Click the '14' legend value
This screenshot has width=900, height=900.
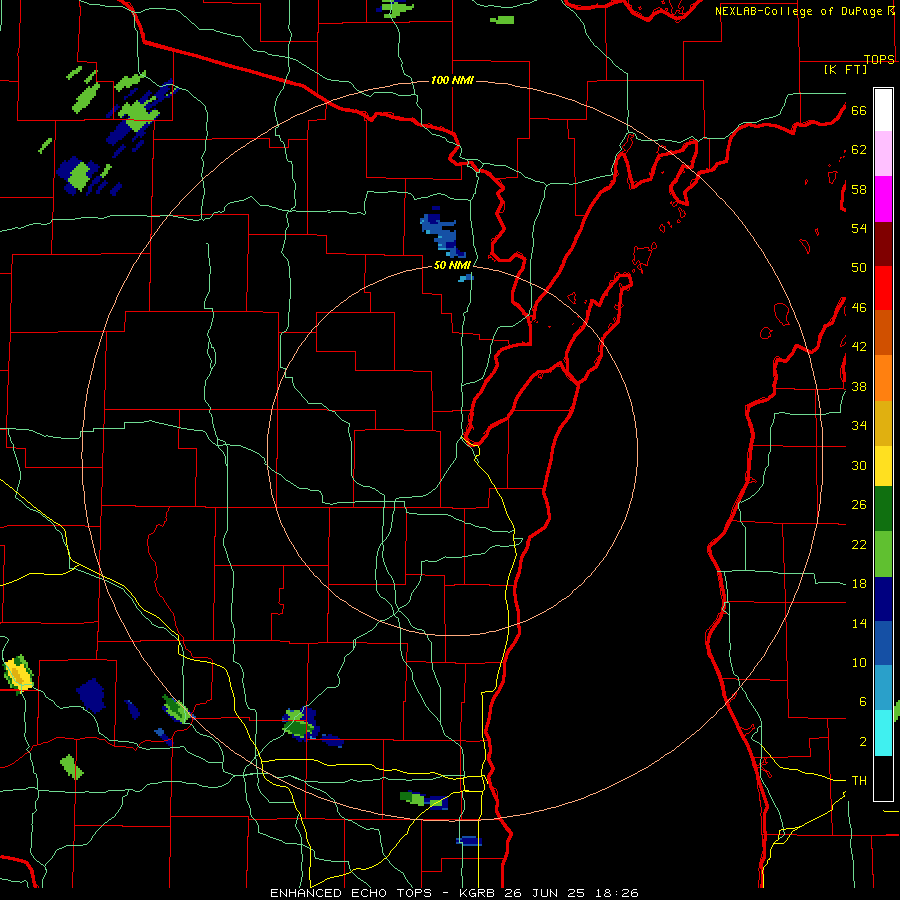tap(859, 623)
